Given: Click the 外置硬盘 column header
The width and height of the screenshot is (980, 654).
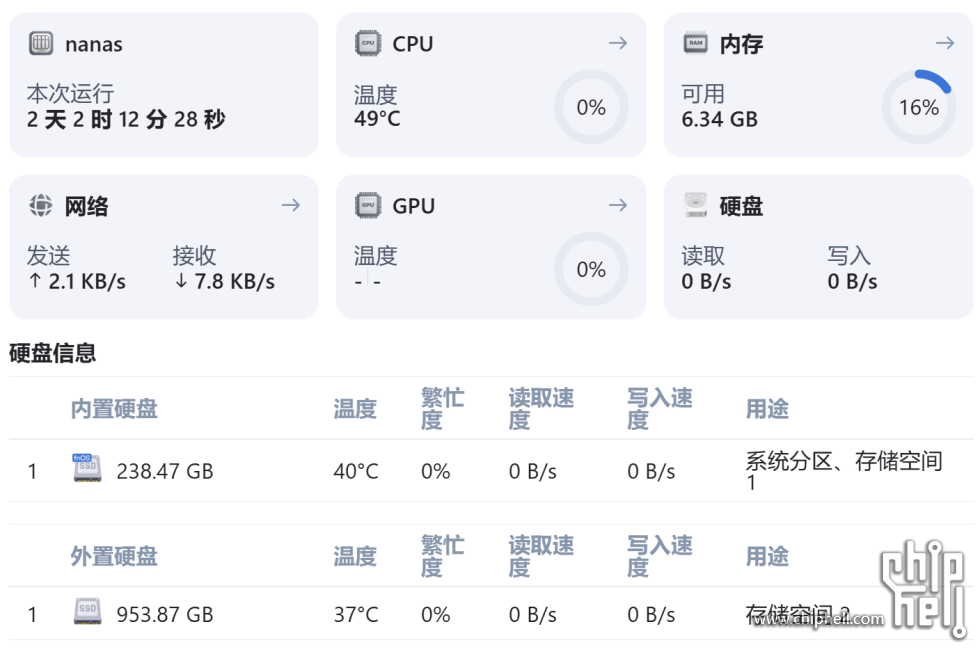Looking at the screenshot, I should point(114,556).
